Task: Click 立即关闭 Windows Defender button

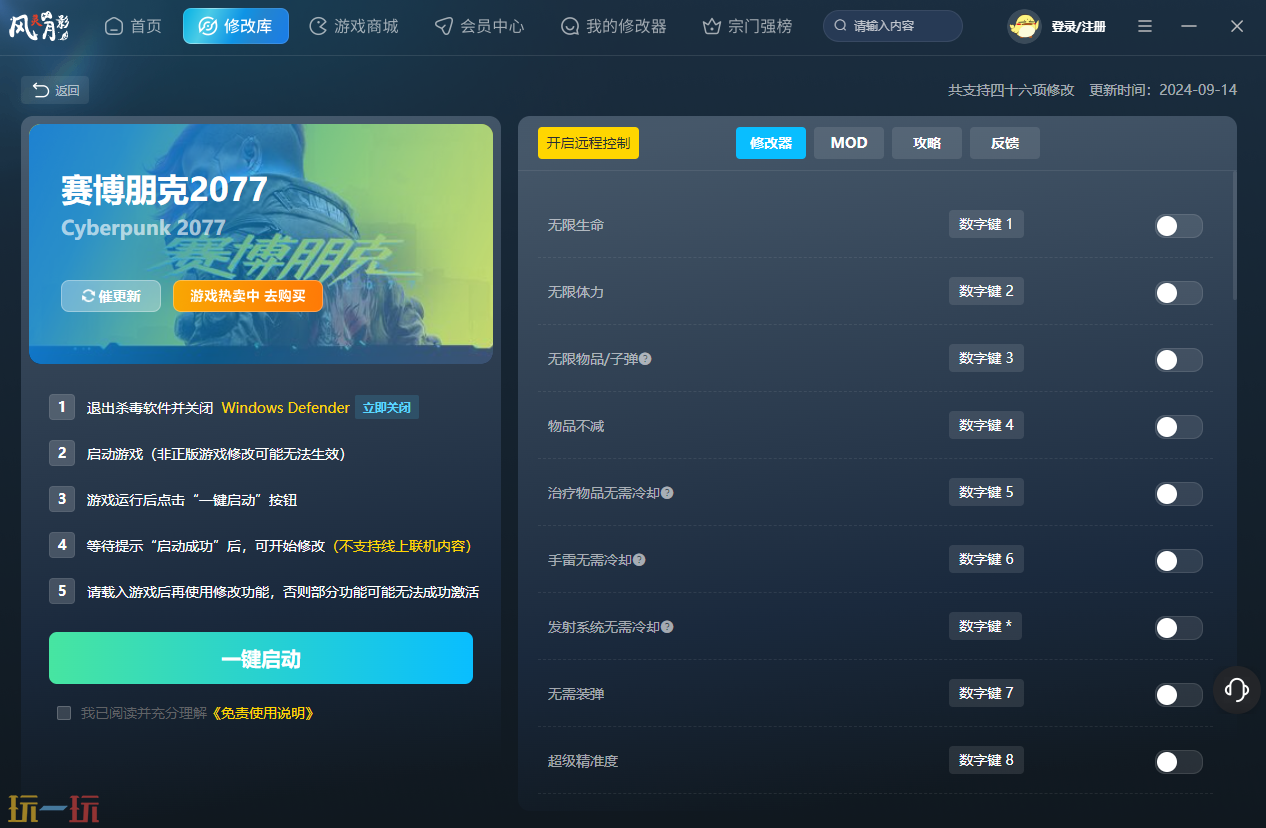Action: (387, 408)
